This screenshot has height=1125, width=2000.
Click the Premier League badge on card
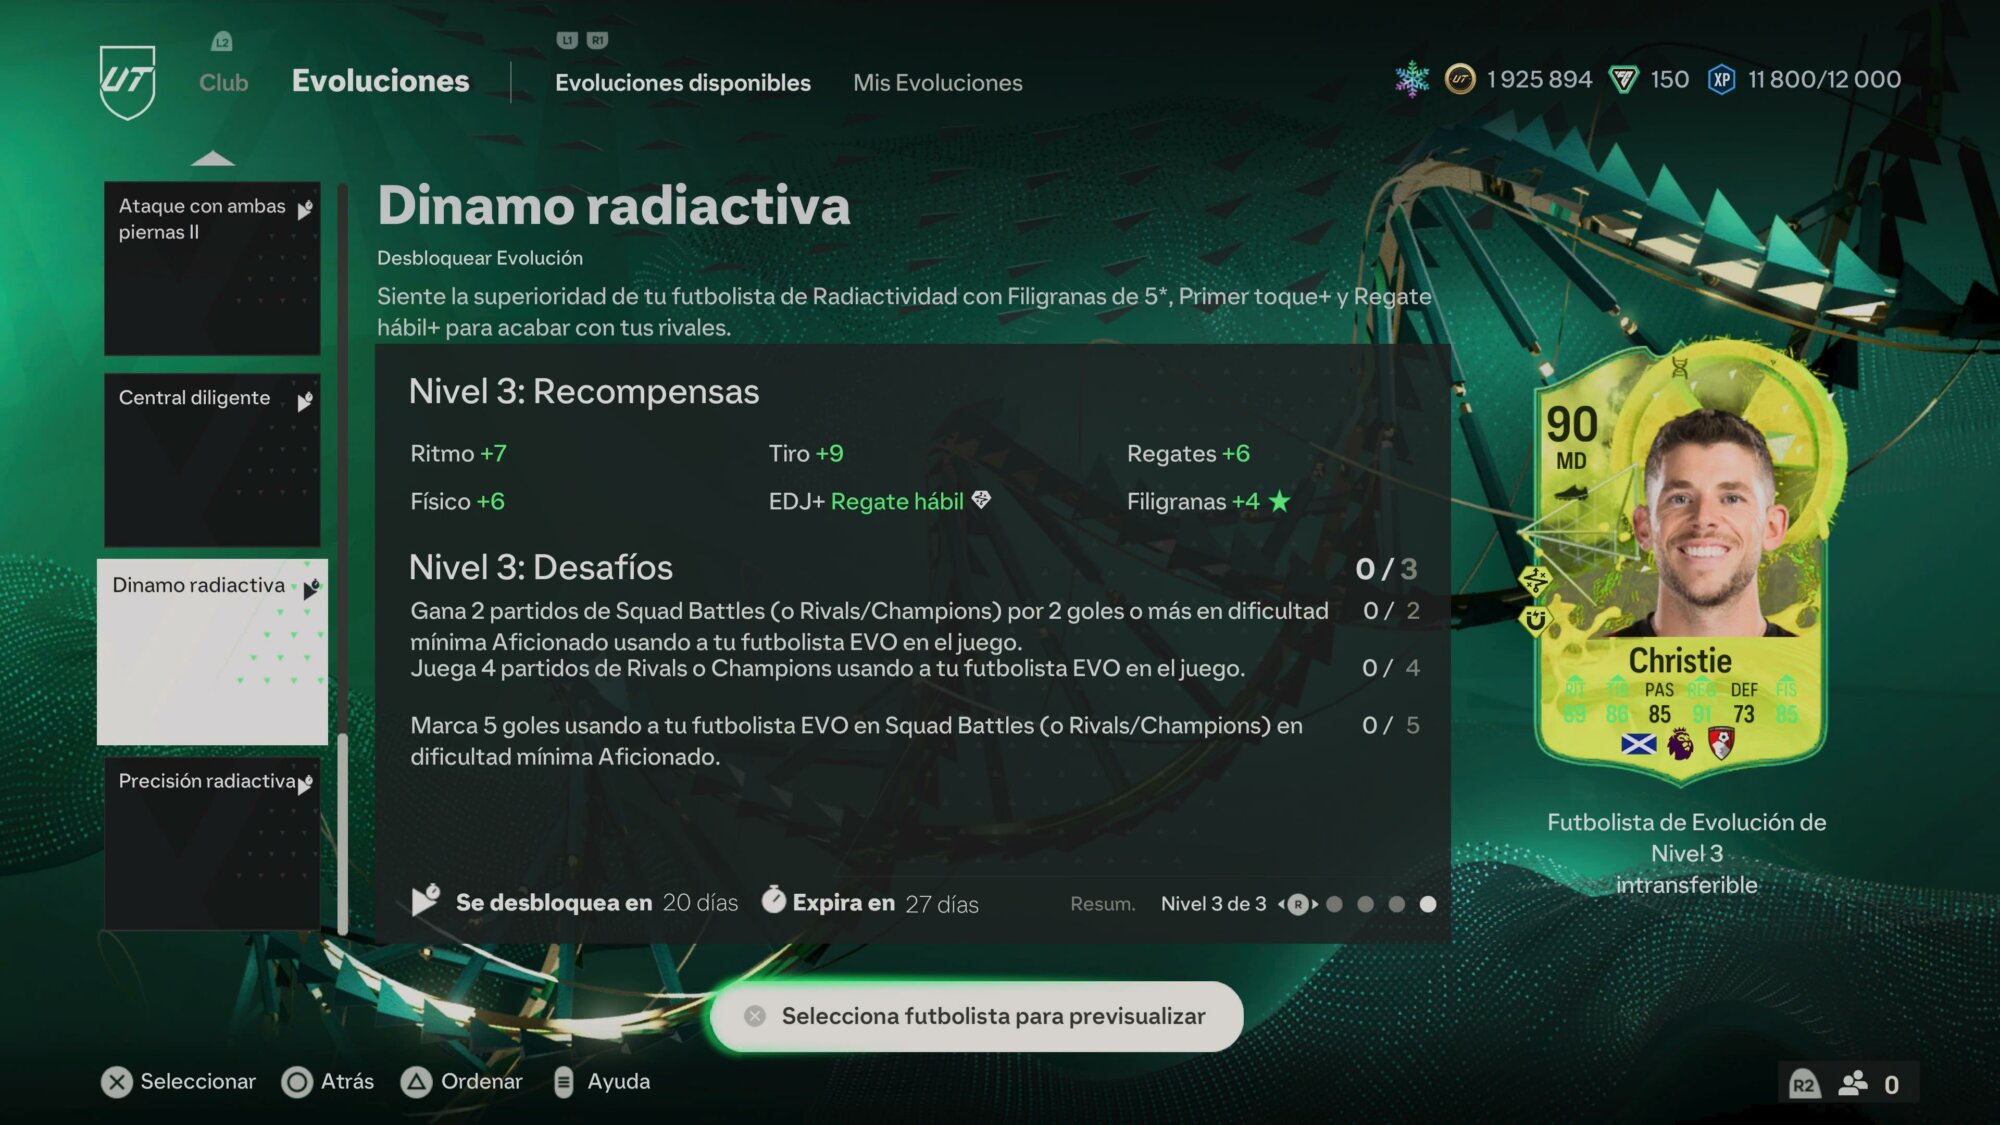(x=1680, y=744)
